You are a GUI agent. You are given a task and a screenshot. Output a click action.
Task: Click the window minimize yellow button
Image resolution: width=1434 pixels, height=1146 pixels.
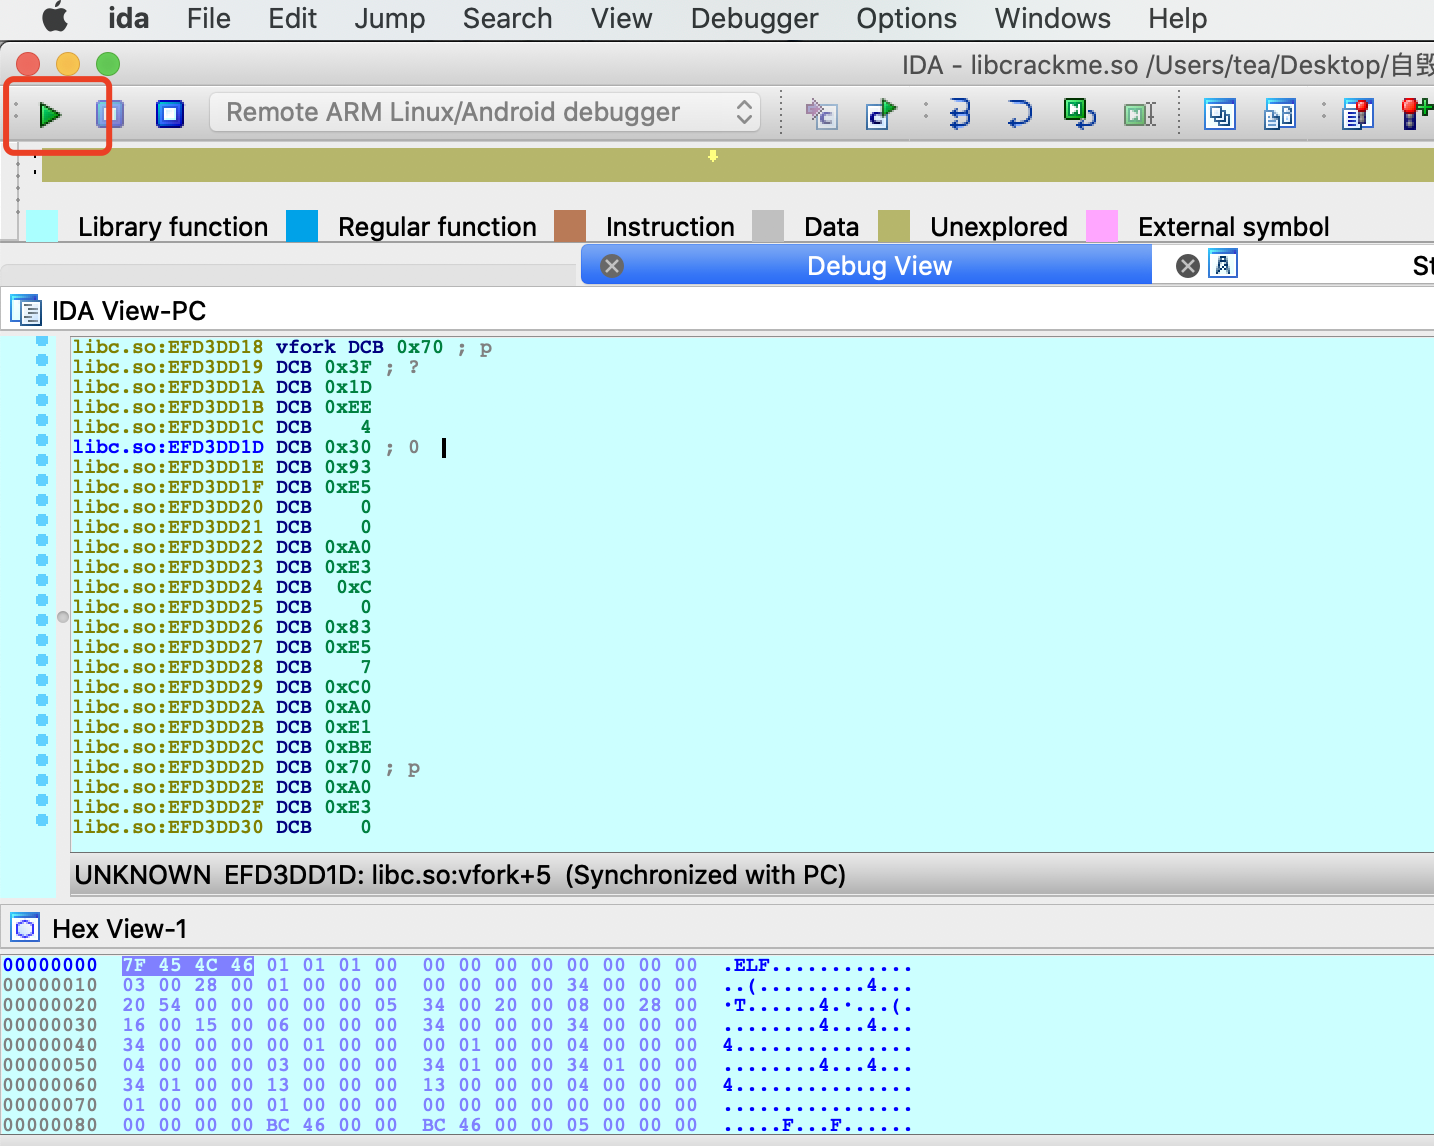(x=68, y=64)
